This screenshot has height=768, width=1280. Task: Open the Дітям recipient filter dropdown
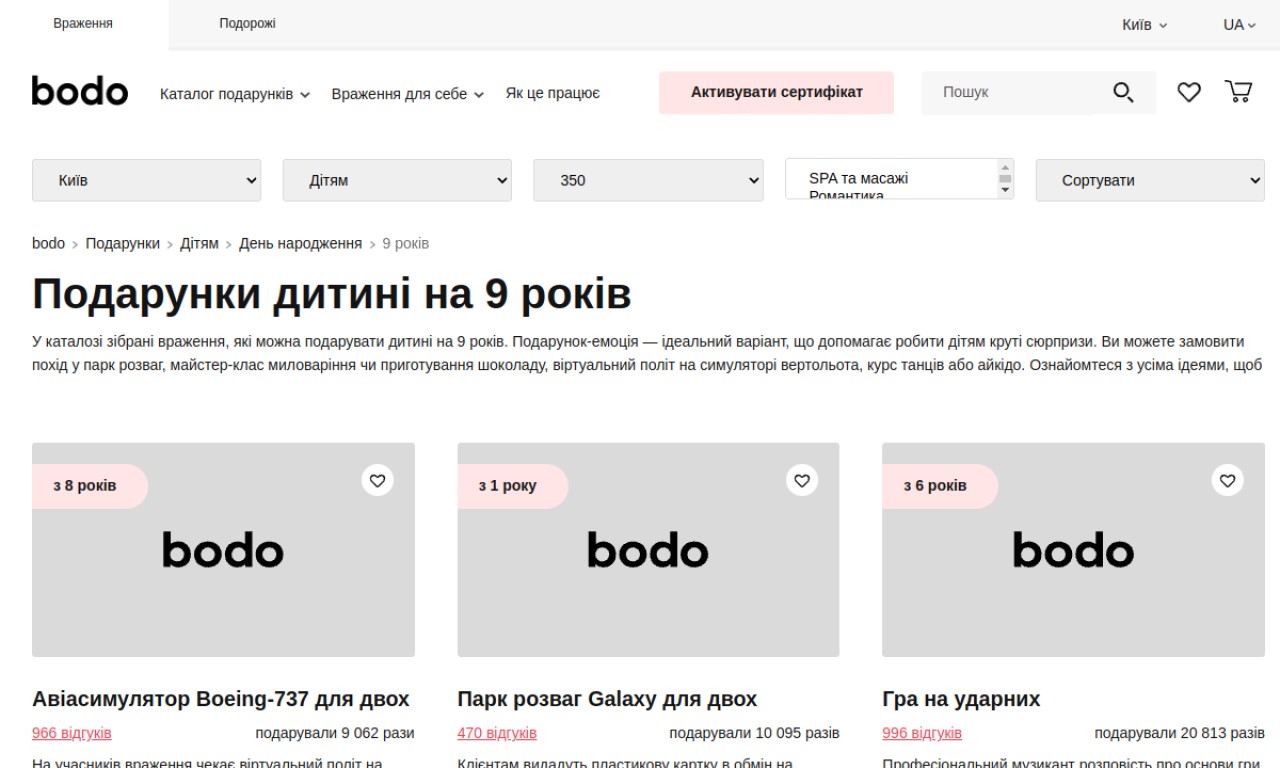[x=397, y=180]
